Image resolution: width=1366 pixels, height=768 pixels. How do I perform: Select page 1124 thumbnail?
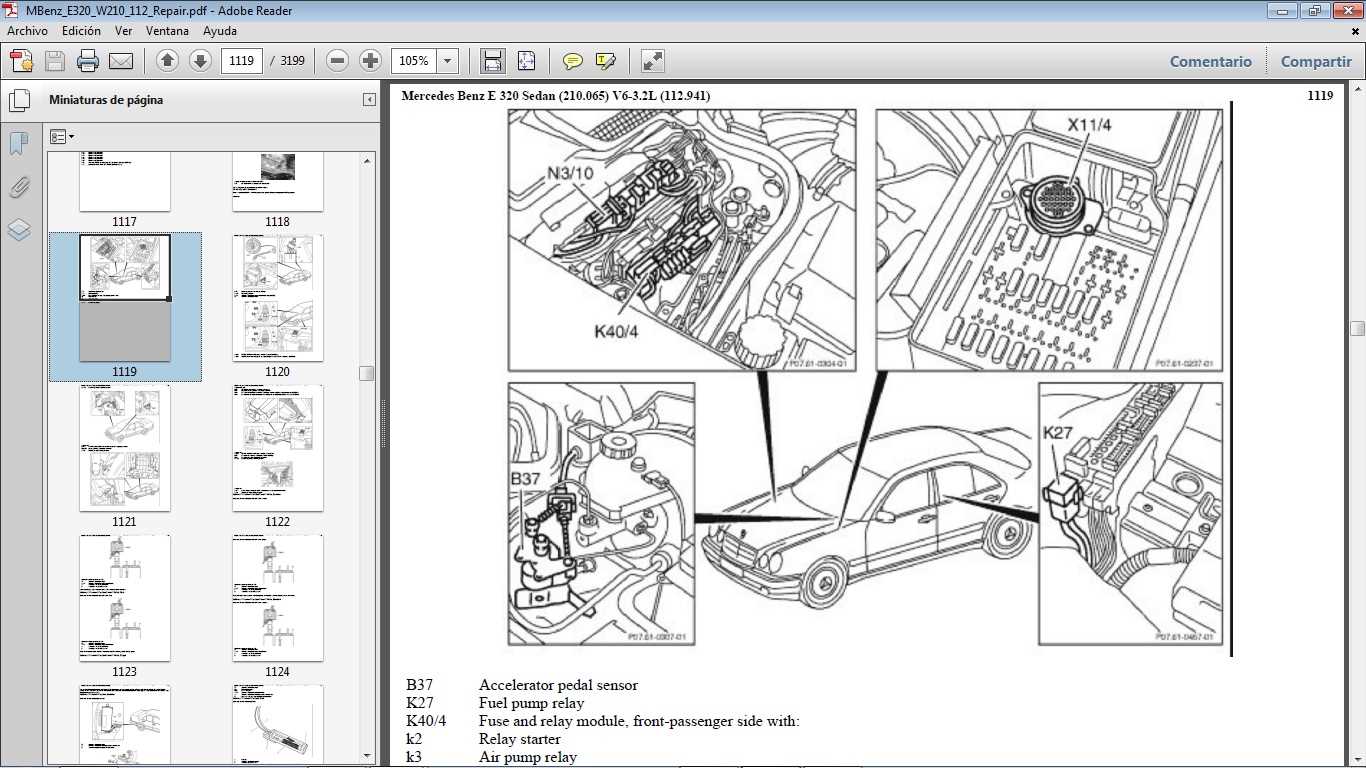click(278, 598)
